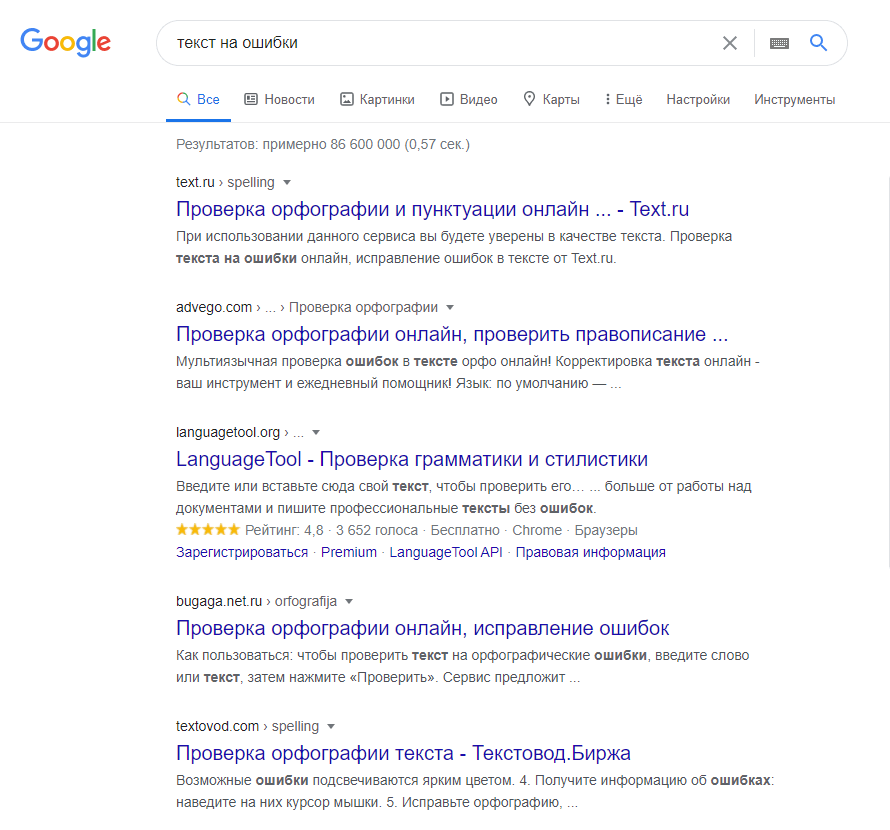Clear the search query with X icon
The image size is (890, 830).
(730, 43)
